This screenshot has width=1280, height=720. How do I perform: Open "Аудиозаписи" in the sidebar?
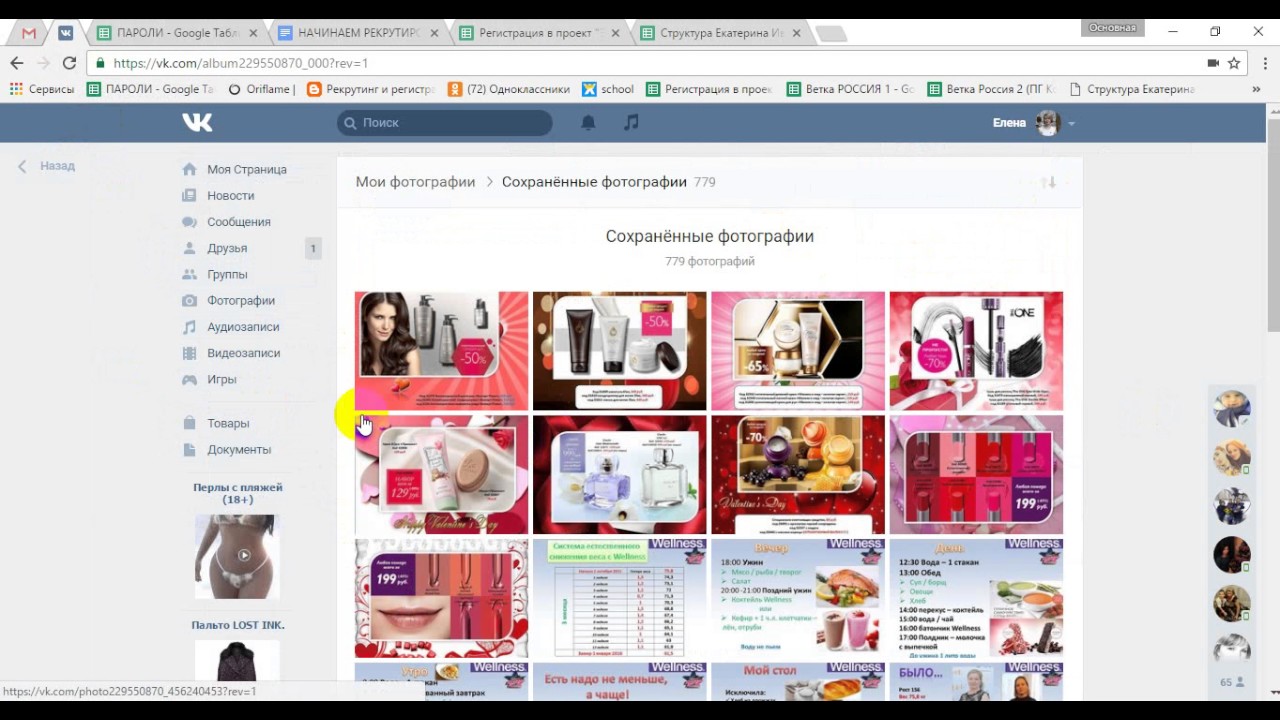243,327
